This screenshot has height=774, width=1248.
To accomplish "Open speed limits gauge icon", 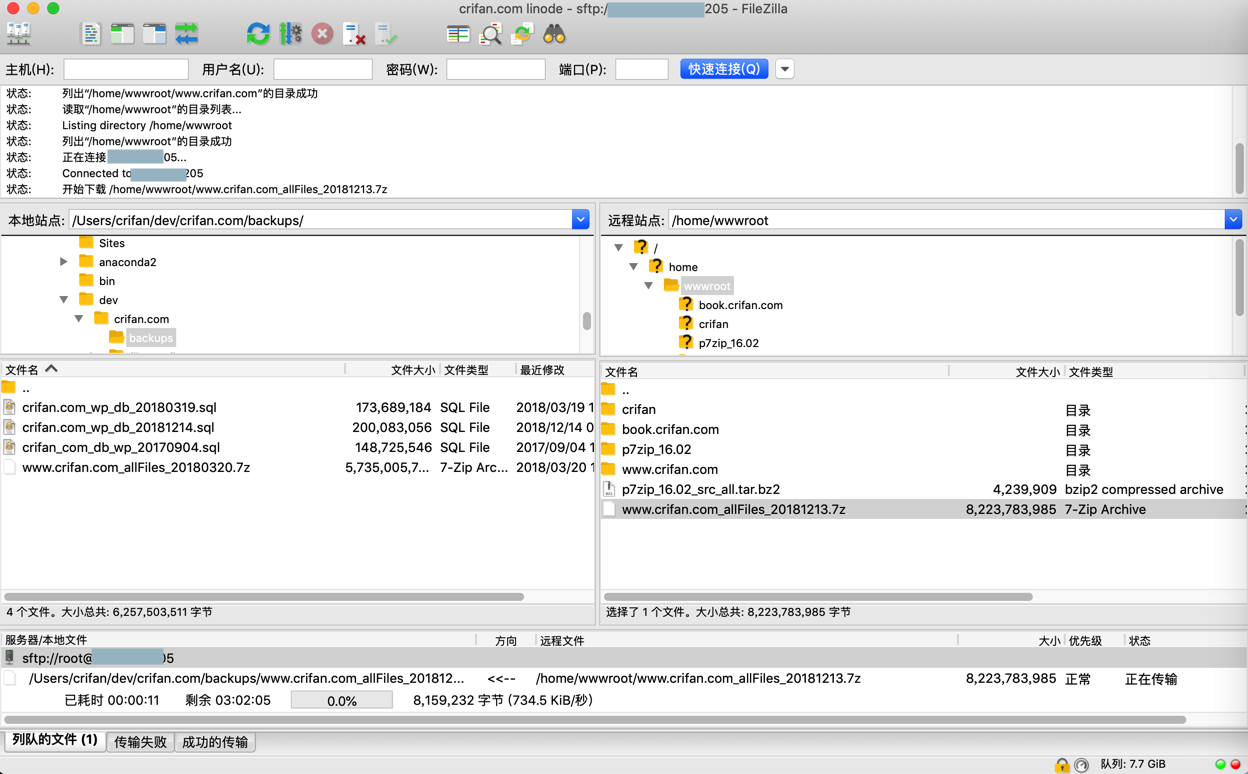I will pyautogui.click(x=1081, y=765).
